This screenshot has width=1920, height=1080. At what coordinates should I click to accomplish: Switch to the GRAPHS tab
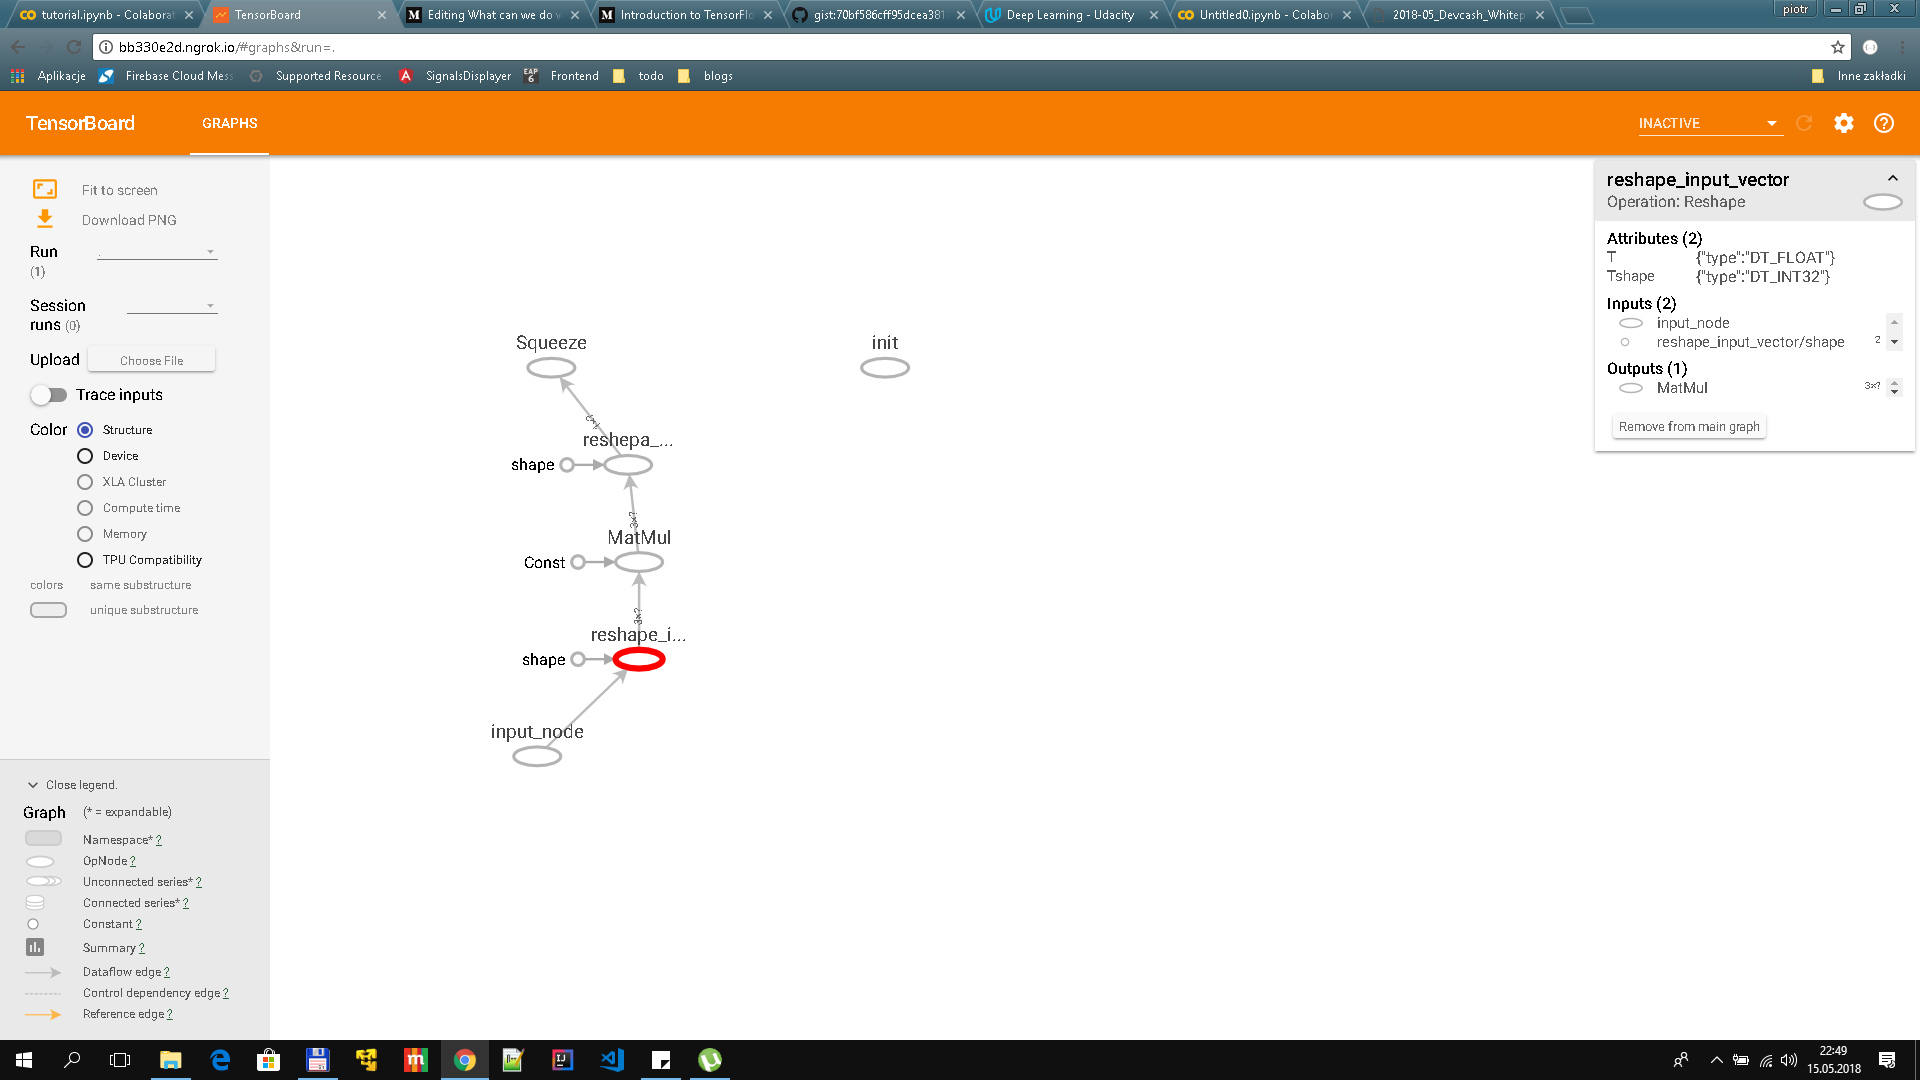tap(229, 123)
